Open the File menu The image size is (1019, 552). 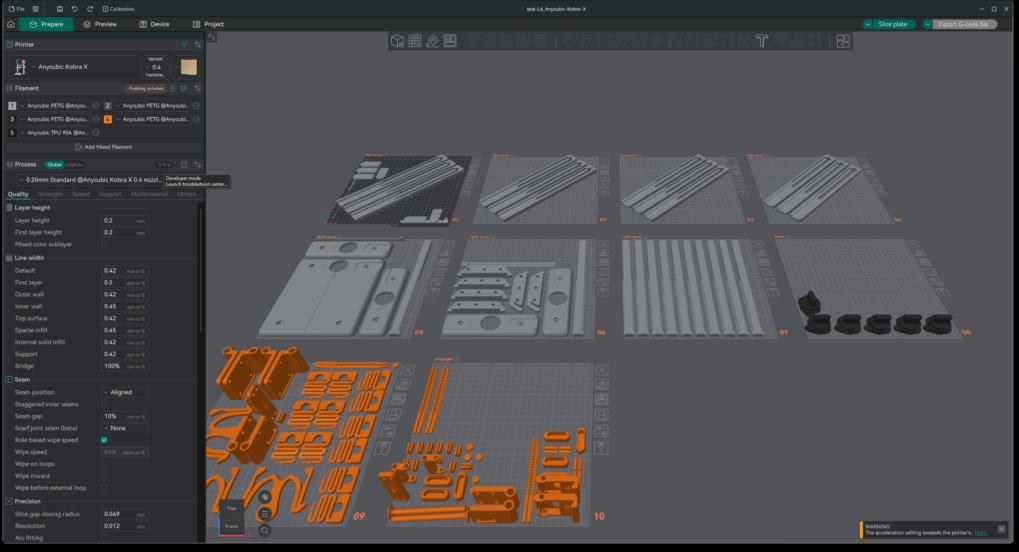tap(17, 9)
